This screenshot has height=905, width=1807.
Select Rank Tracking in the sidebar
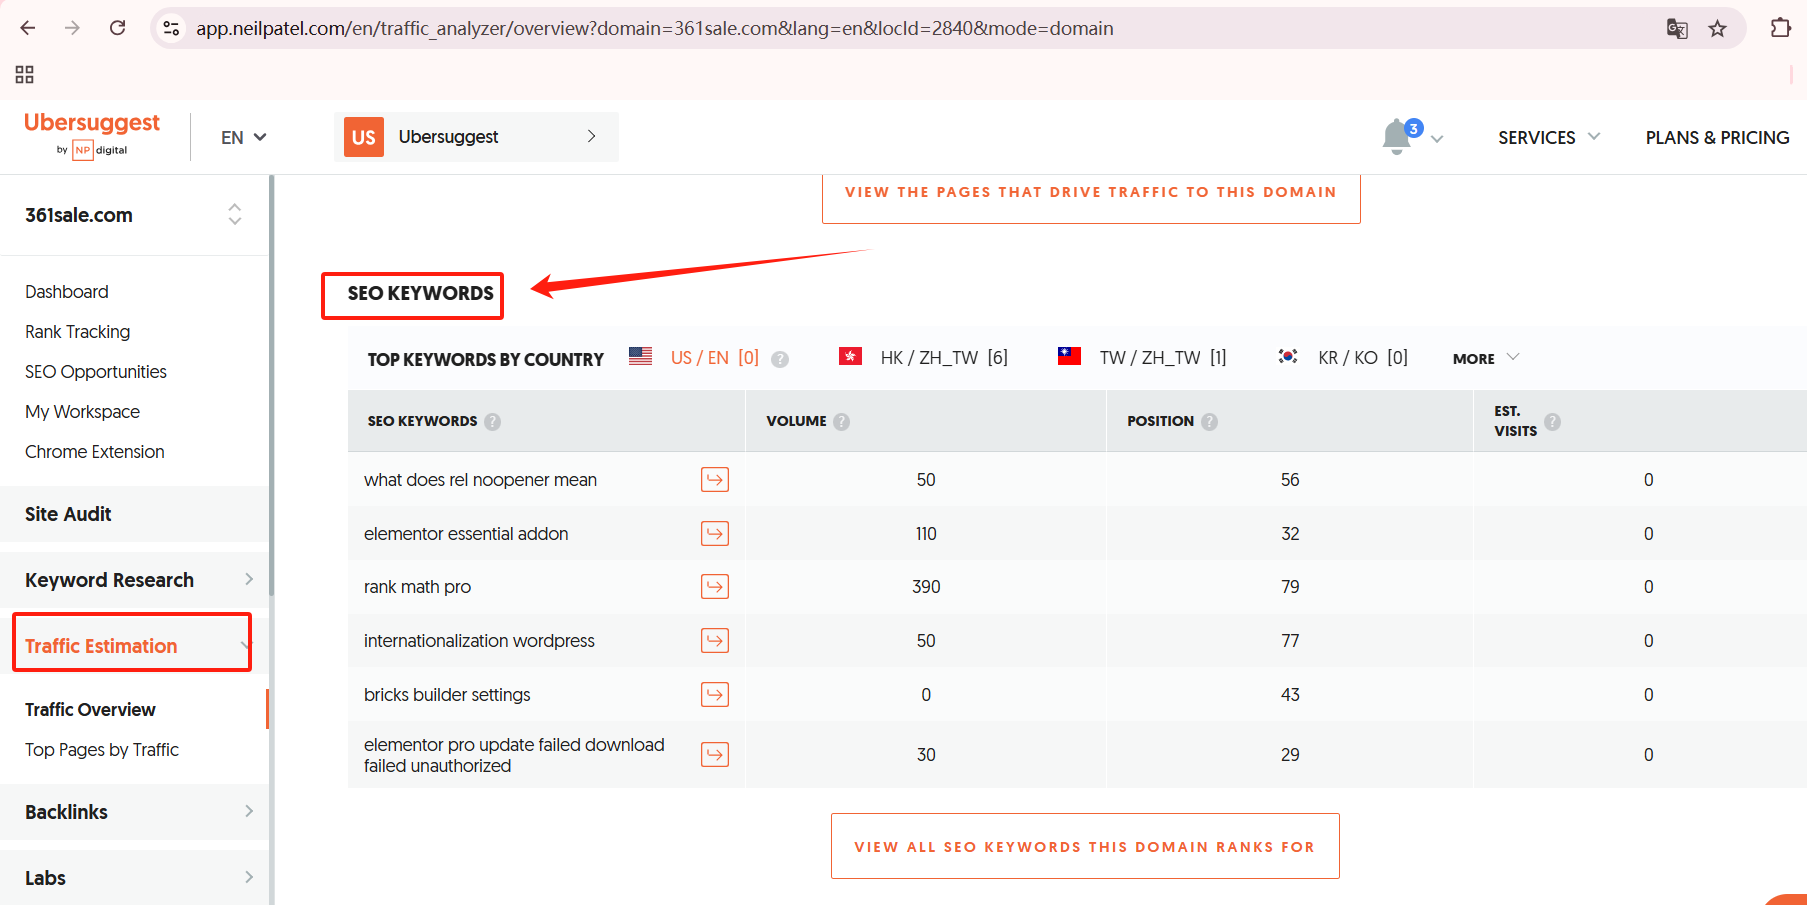pos(77,331)
